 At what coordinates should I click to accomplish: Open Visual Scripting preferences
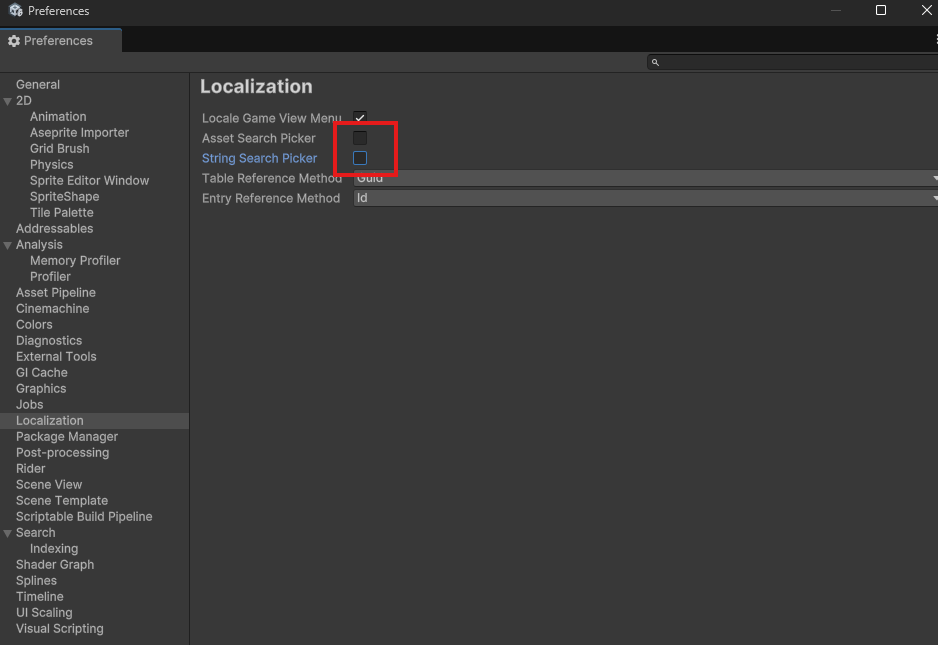(x=60, y=629)
